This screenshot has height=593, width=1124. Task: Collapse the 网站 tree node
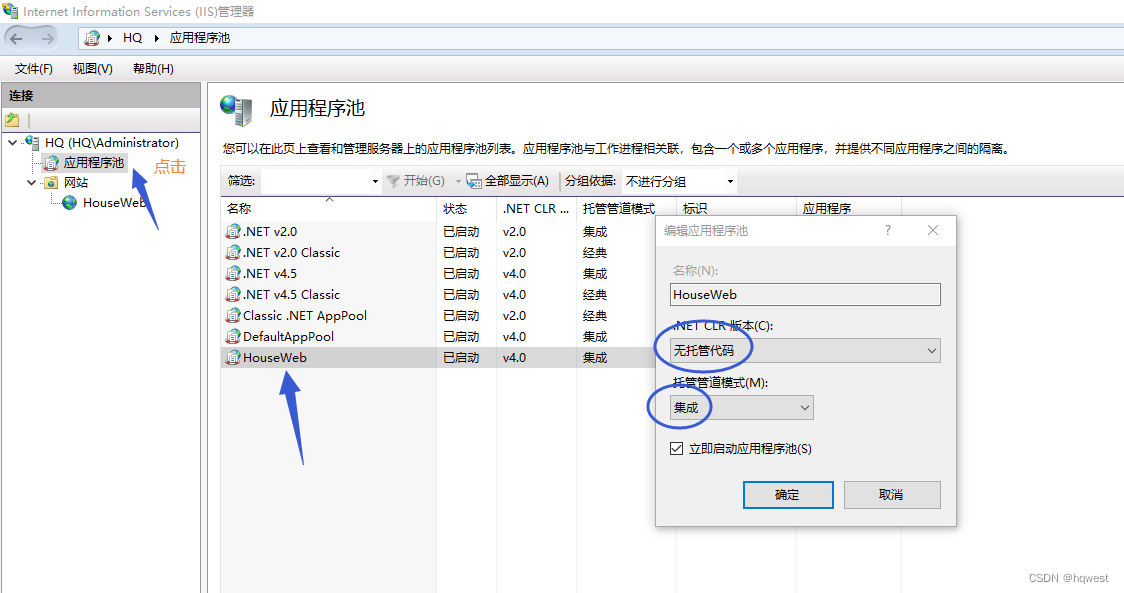pos(32,183)
